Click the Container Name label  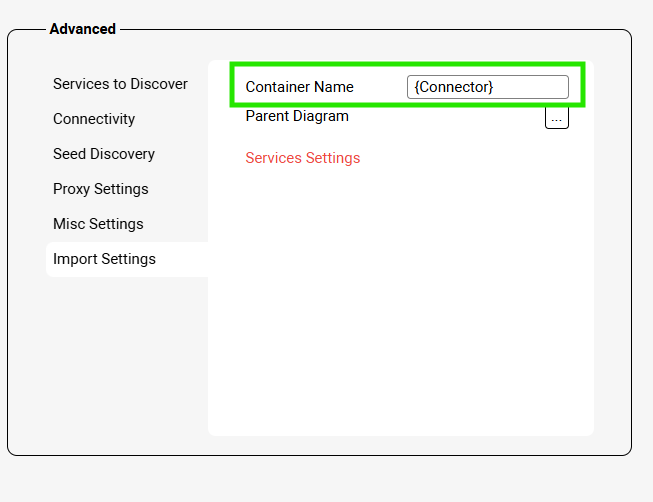click(299, 87)
